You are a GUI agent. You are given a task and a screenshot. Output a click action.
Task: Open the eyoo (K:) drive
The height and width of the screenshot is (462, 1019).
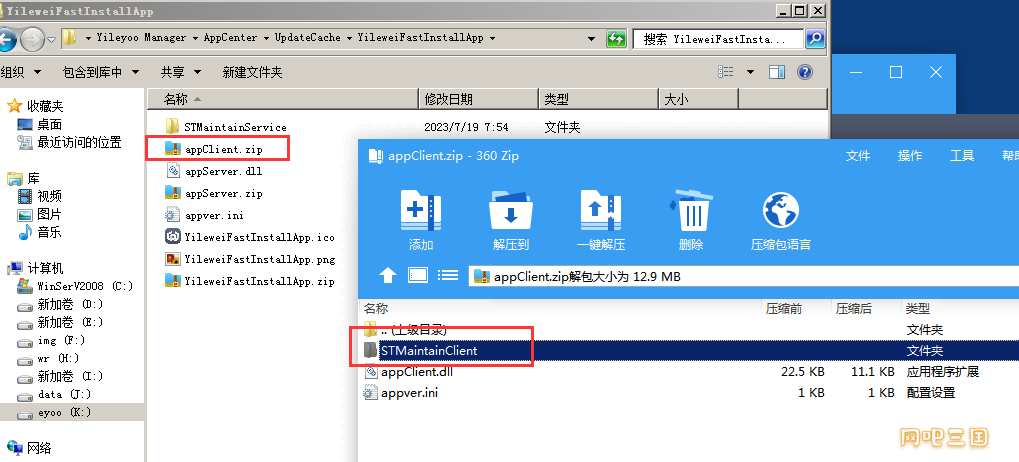tap(55, 413)
